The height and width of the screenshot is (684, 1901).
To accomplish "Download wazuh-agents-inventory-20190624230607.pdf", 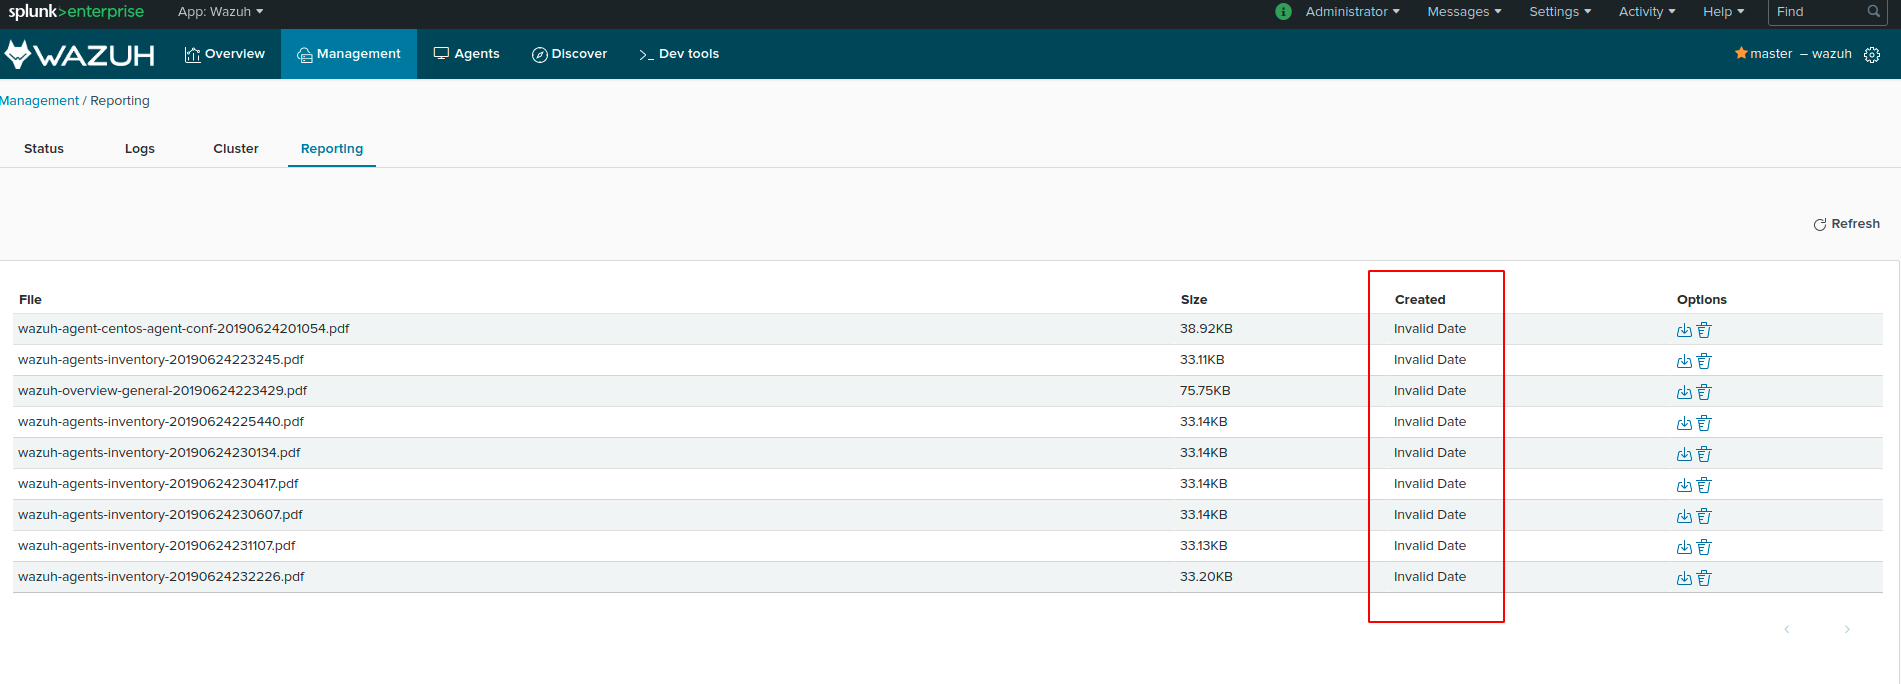I will tap(1684, 516).
